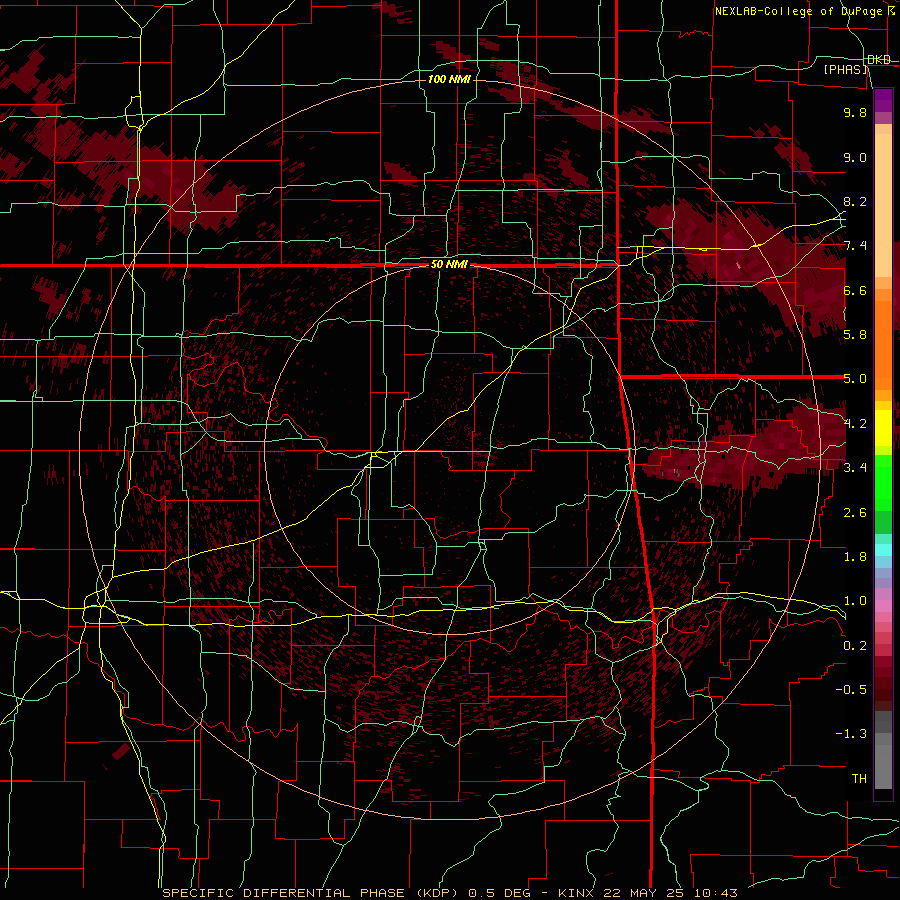Click the yellow band of color scale
Image resolution: width=900 pixels, height=900 pixels.
tap(883, 428)
